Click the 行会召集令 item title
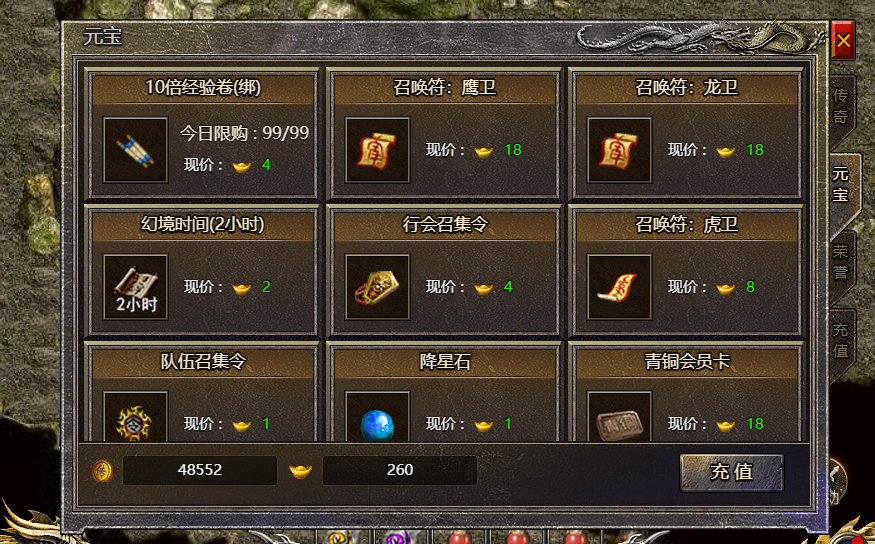Screen dimensions: 875x544 click(445, 224)
